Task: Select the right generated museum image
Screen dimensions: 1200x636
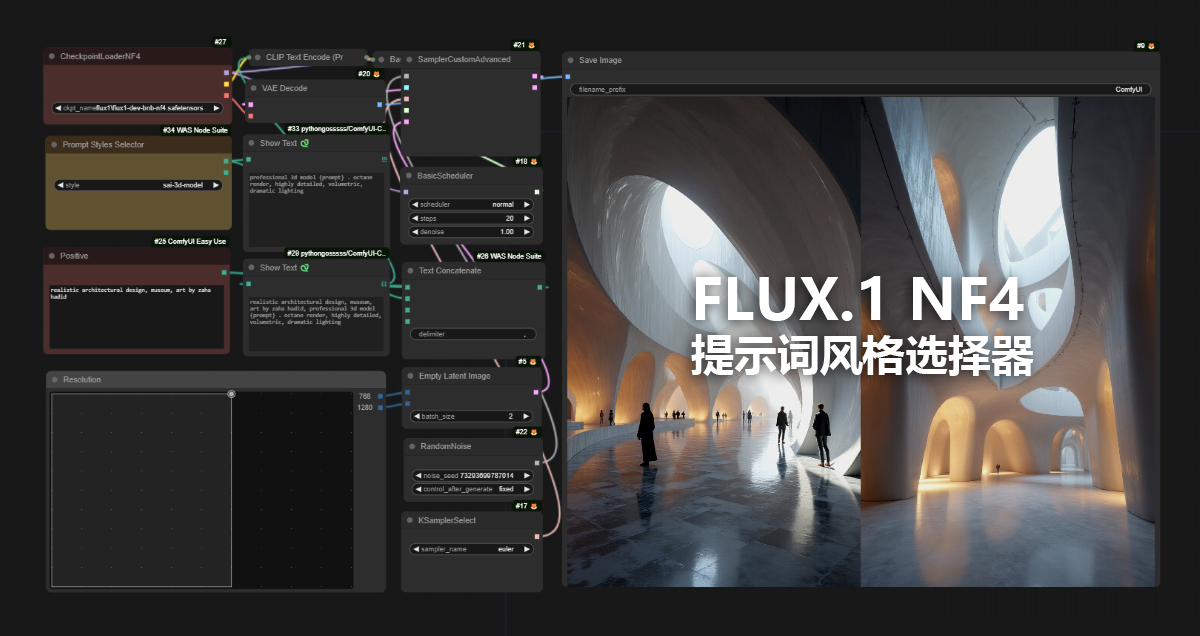Action: [1008, 342]
